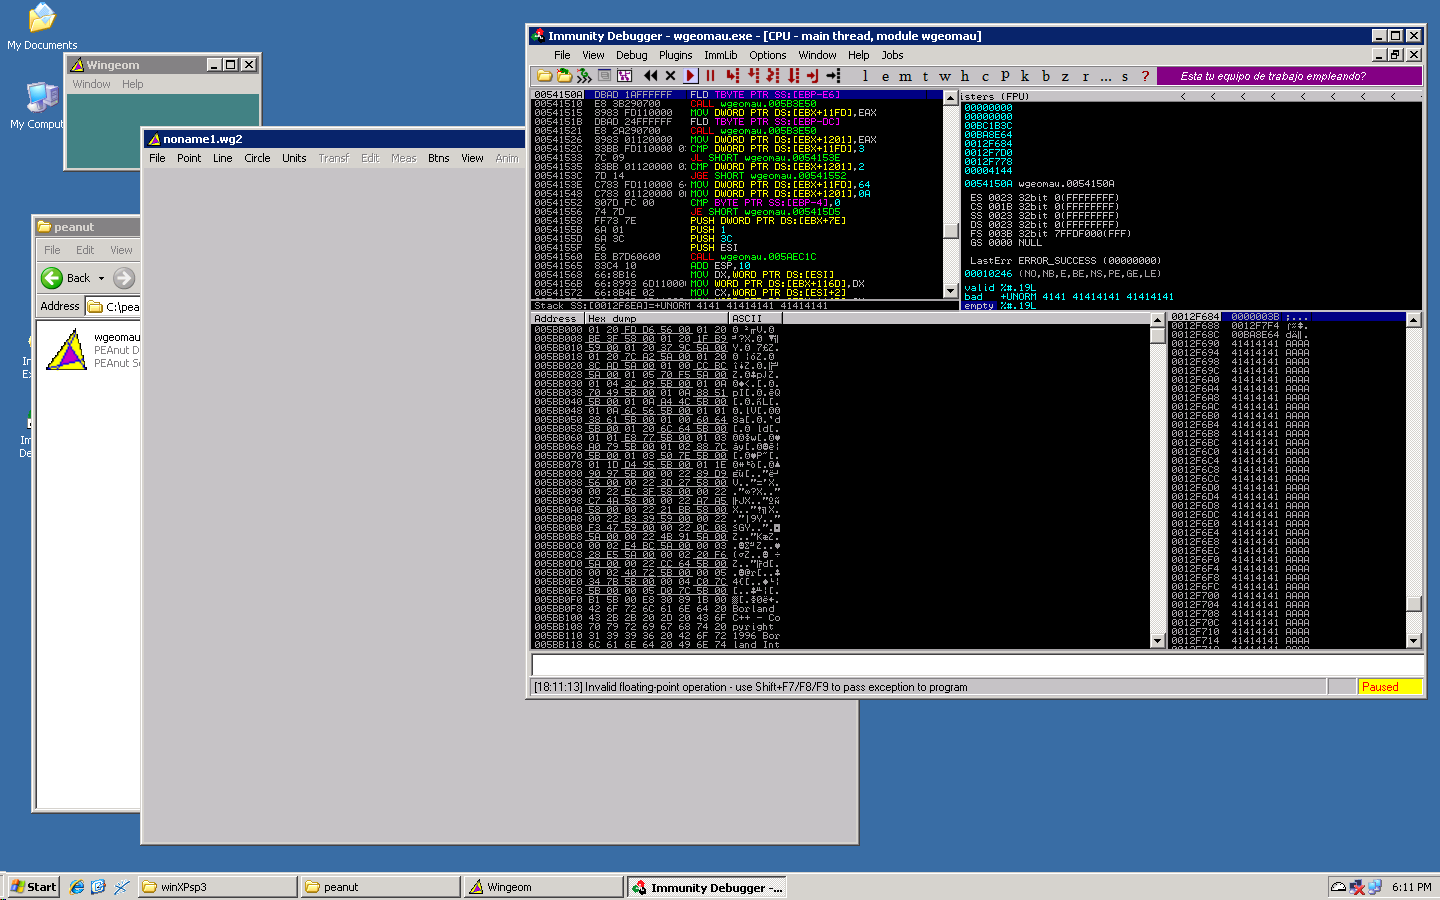This screenshot has height=900, width=1440.
Task: Show handles with 'h' toolbar button
Action: (965, 76)
